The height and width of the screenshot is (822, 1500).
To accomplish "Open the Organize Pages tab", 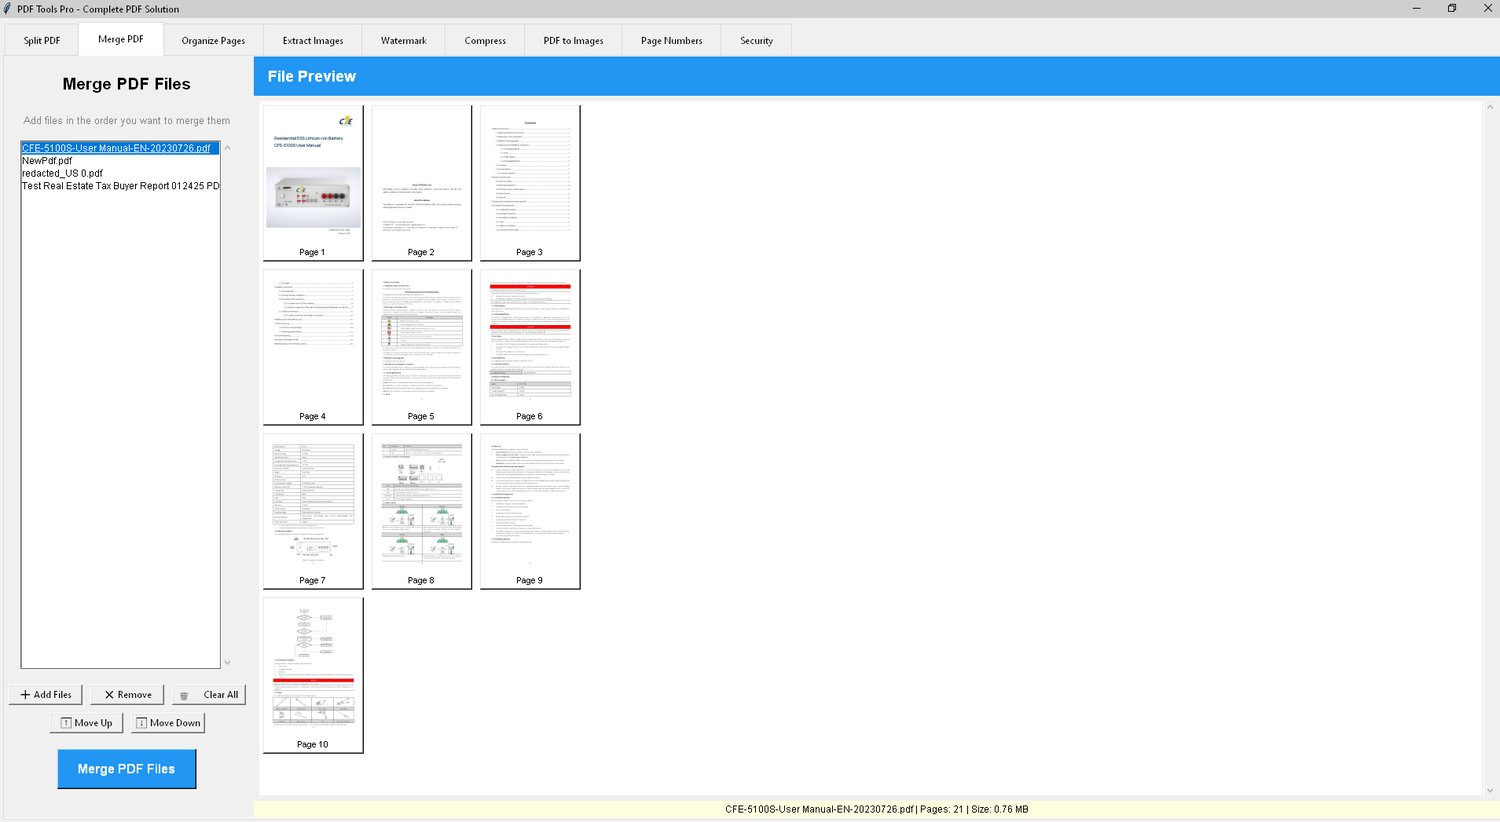I will coord(213,41).
